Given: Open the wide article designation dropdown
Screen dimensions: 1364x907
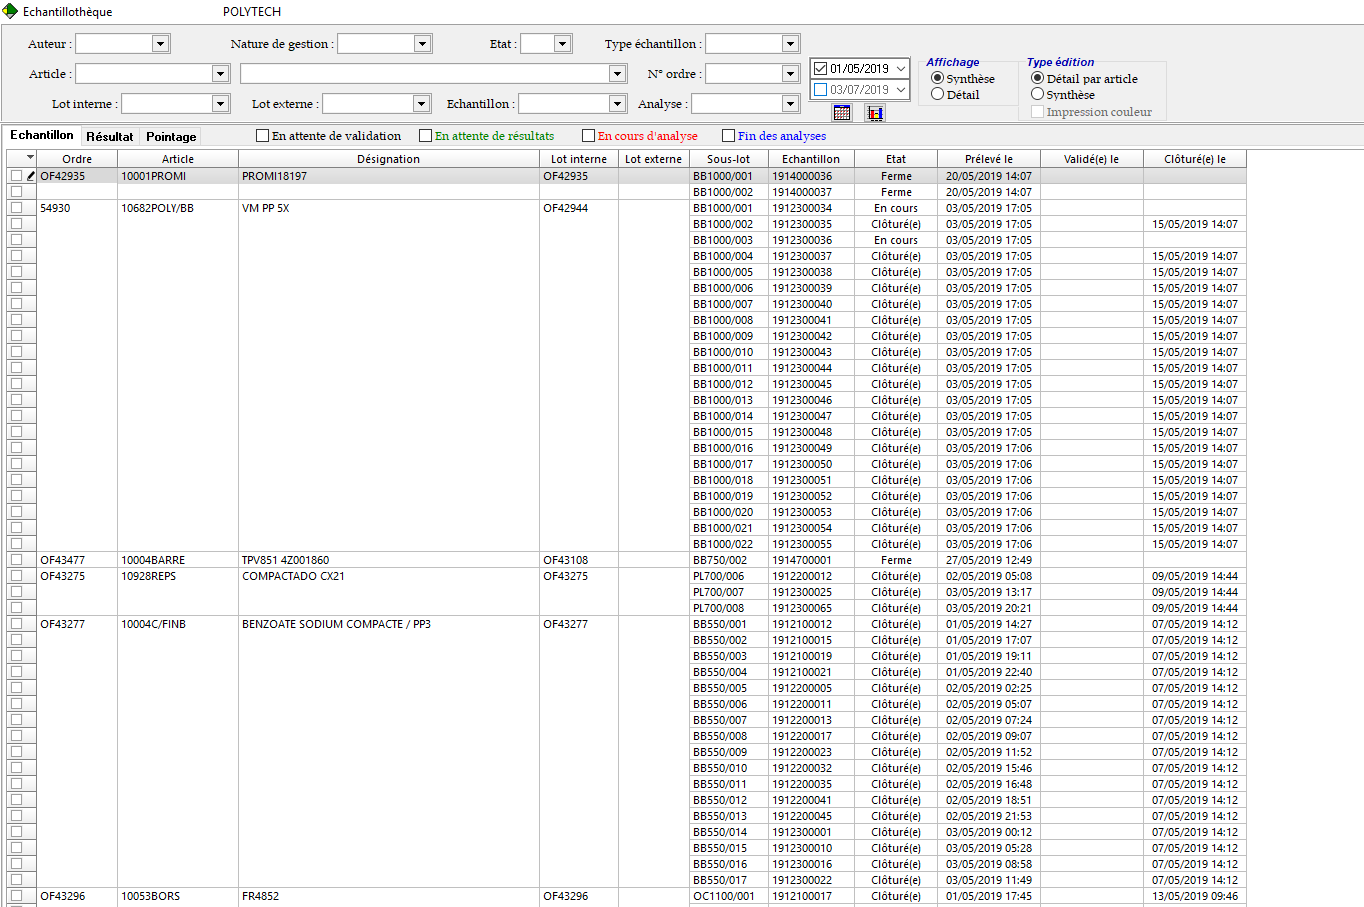Looking at the screenshot, I should coord(616,74).
